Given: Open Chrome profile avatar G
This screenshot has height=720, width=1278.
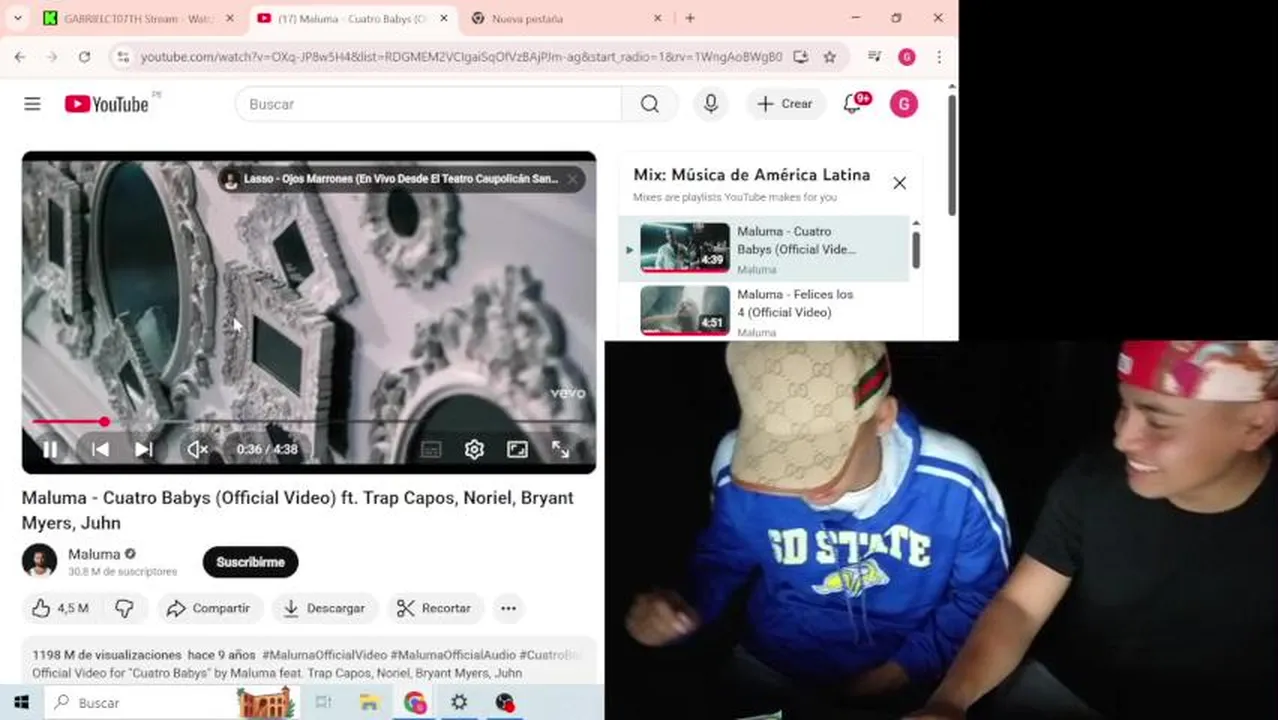Looking at the screenshot, I should pyautogui.click(x=907, y=57).
